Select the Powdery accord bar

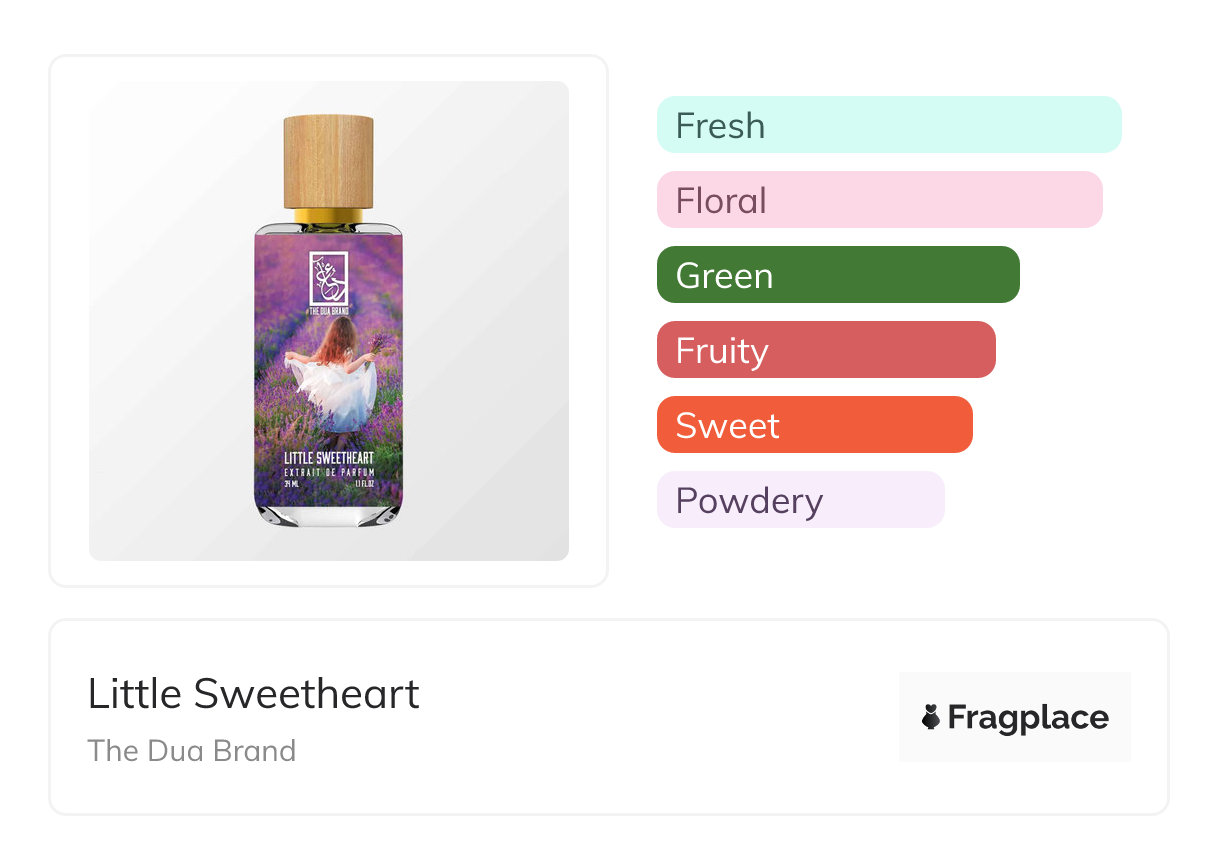click(x=800, y=500)
